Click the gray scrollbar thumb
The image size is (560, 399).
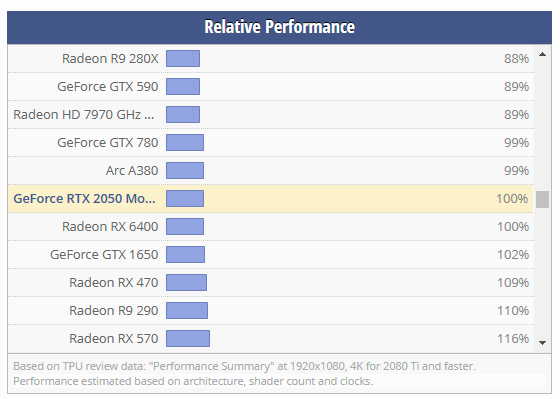click(542, 199)
